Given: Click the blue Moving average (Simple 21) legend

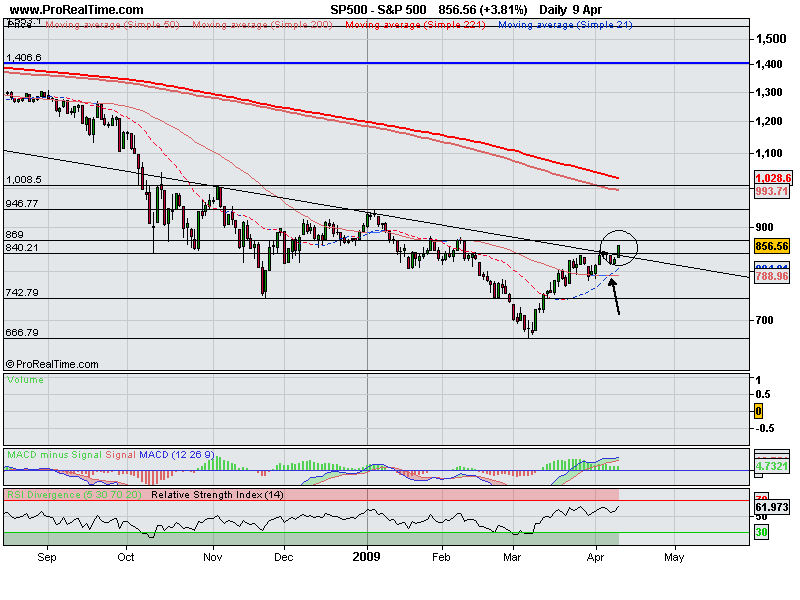Looking at the screenshot, I should coord(565,24).
